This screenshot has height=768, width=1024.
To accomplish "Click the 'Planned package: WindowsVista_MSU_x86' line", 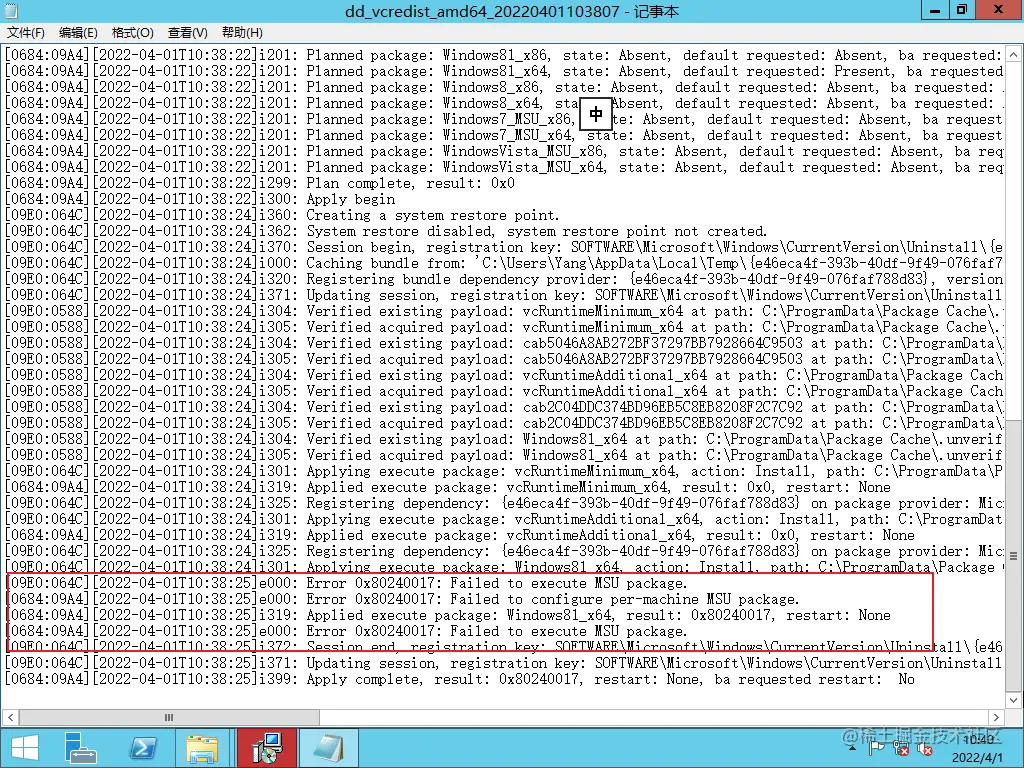I will point(504,152).
